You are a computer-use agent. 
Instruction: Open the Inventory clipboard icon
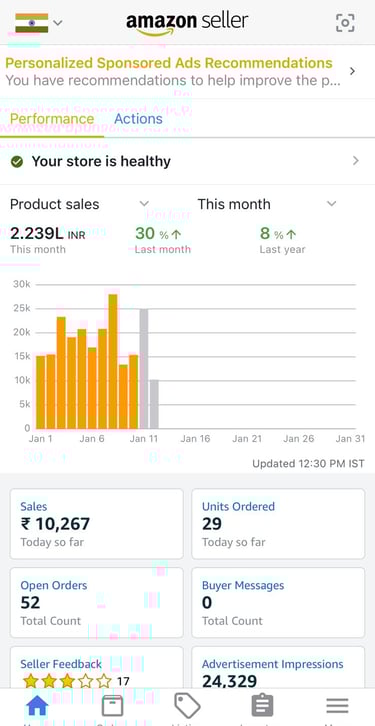coord(262,706)
